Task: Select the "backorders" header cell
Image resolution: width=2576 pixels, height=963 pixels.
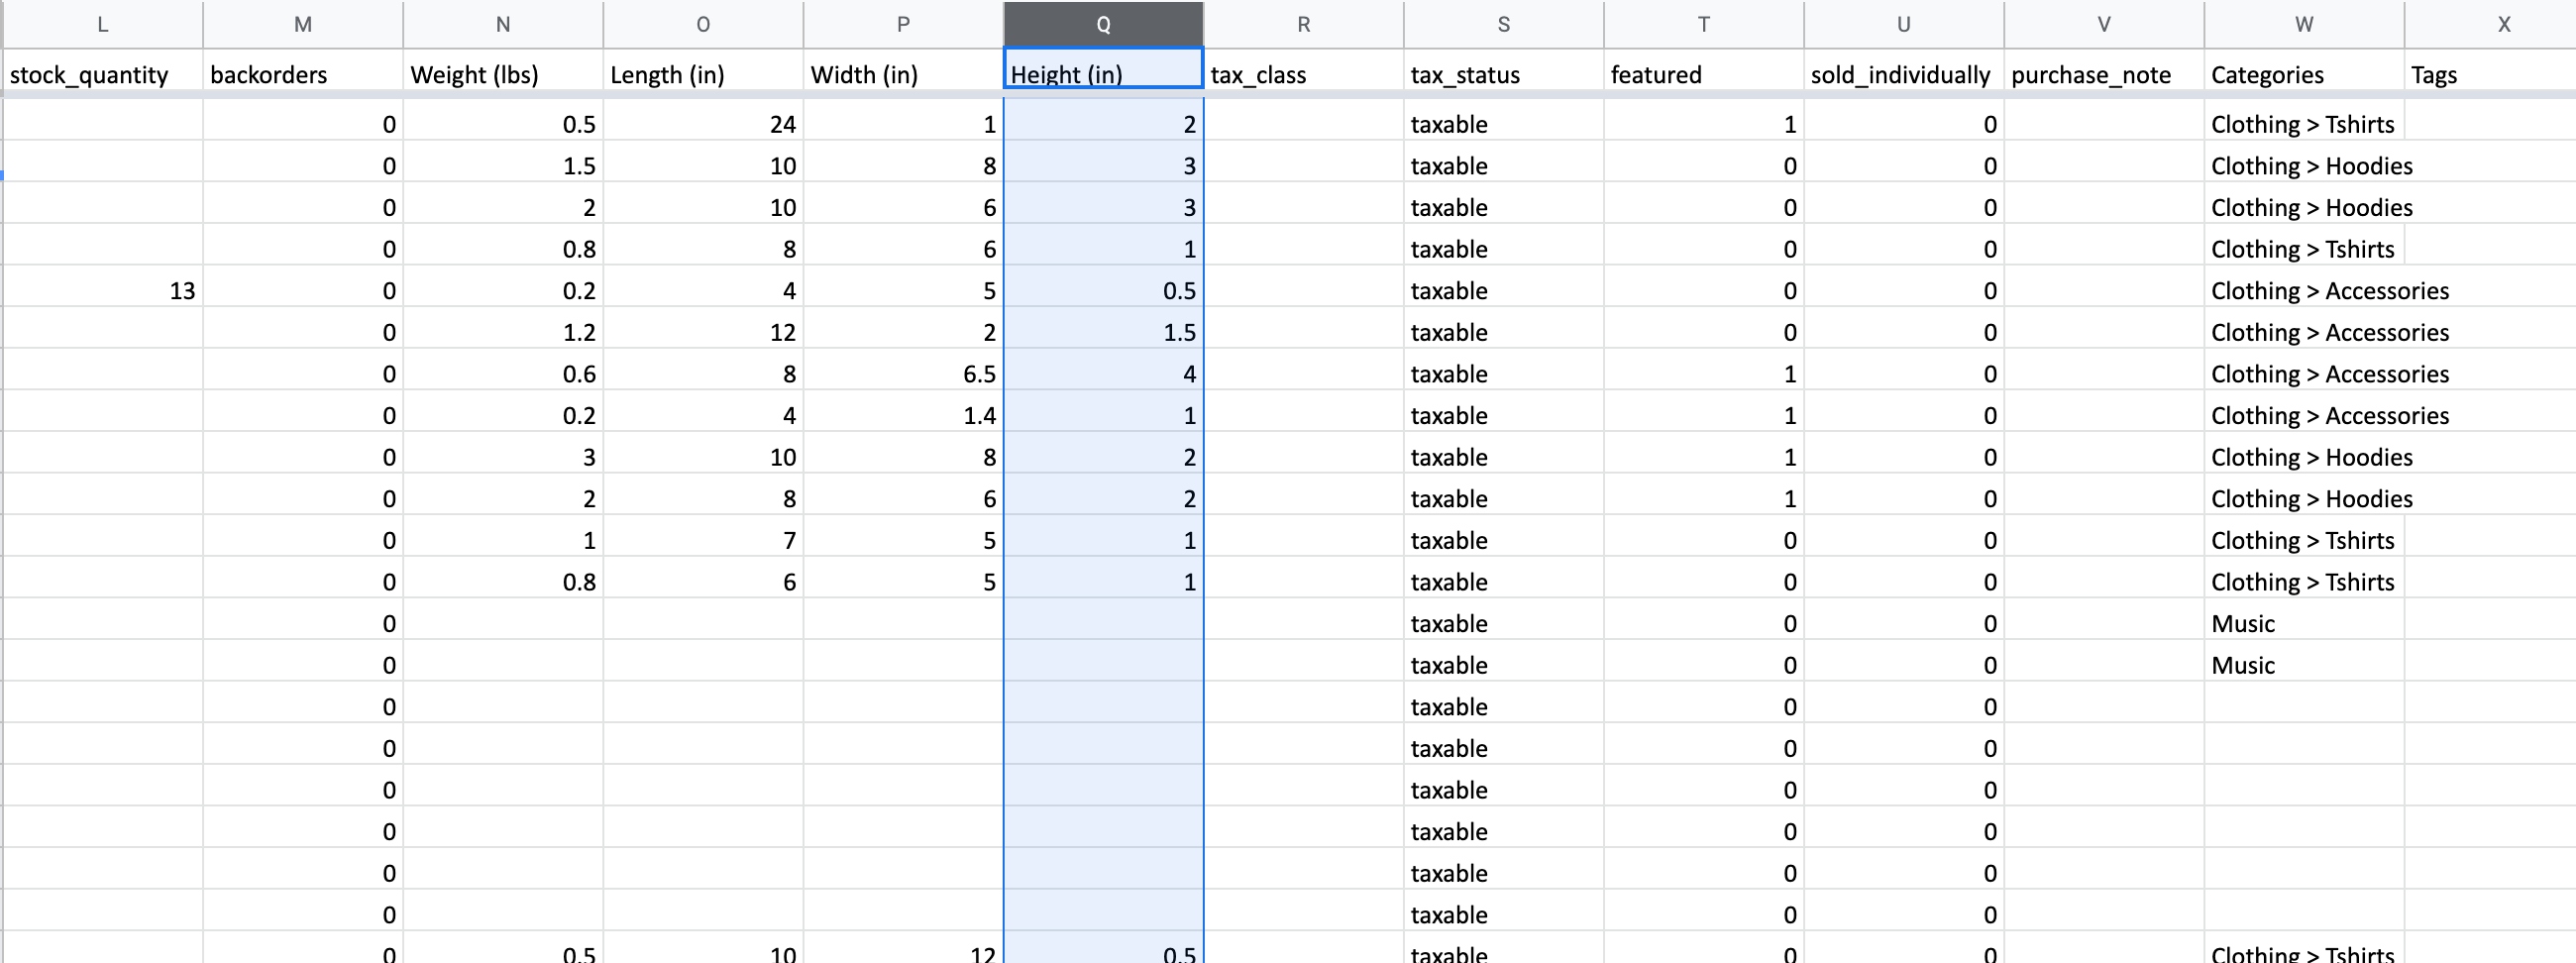Action: (x=303, y=75)
